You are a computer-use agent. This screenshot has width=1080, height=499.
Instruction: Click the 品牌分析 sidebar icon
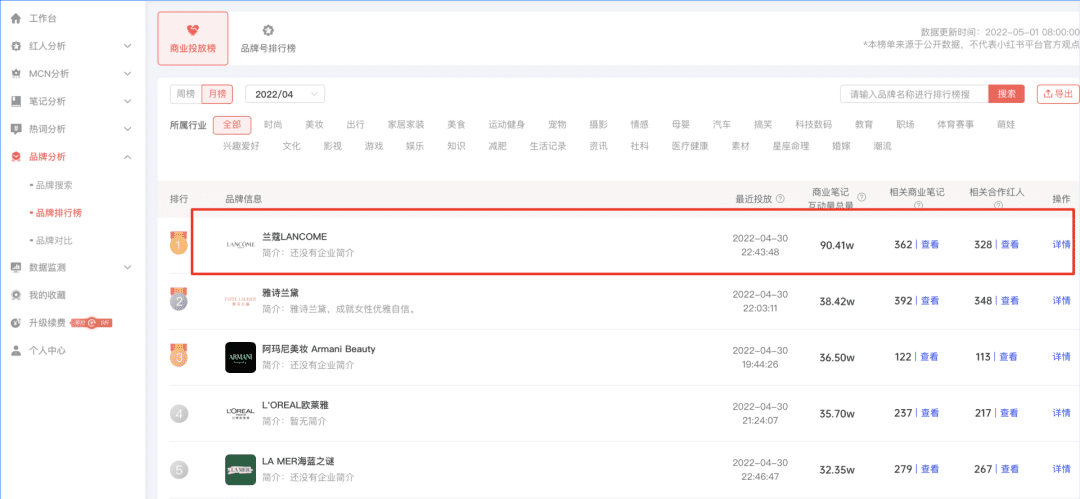coord(17,156)
